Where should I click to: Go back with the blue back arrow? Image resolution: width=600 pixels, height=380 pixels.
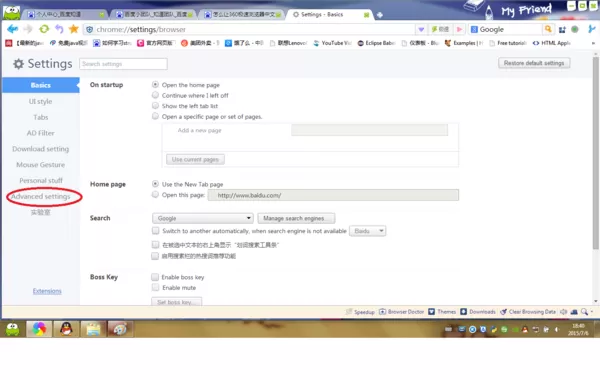pyautogui.click(x=12, y=29)
